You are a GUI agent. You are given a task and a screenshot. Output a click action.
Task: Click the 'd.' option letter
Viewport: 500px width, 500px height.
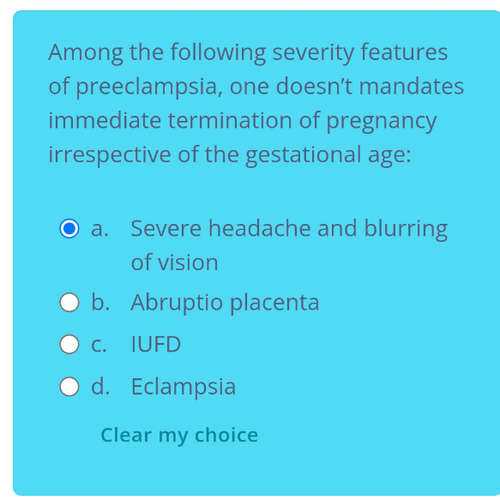point(100,386)
